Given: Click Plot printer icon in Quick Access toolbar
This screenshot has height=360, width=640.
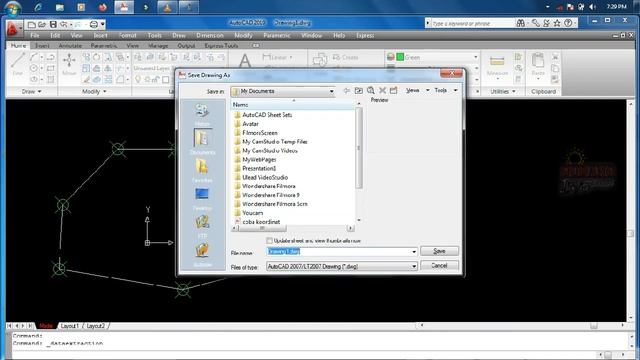Looking at the screenshot, I should coord(93,25).
